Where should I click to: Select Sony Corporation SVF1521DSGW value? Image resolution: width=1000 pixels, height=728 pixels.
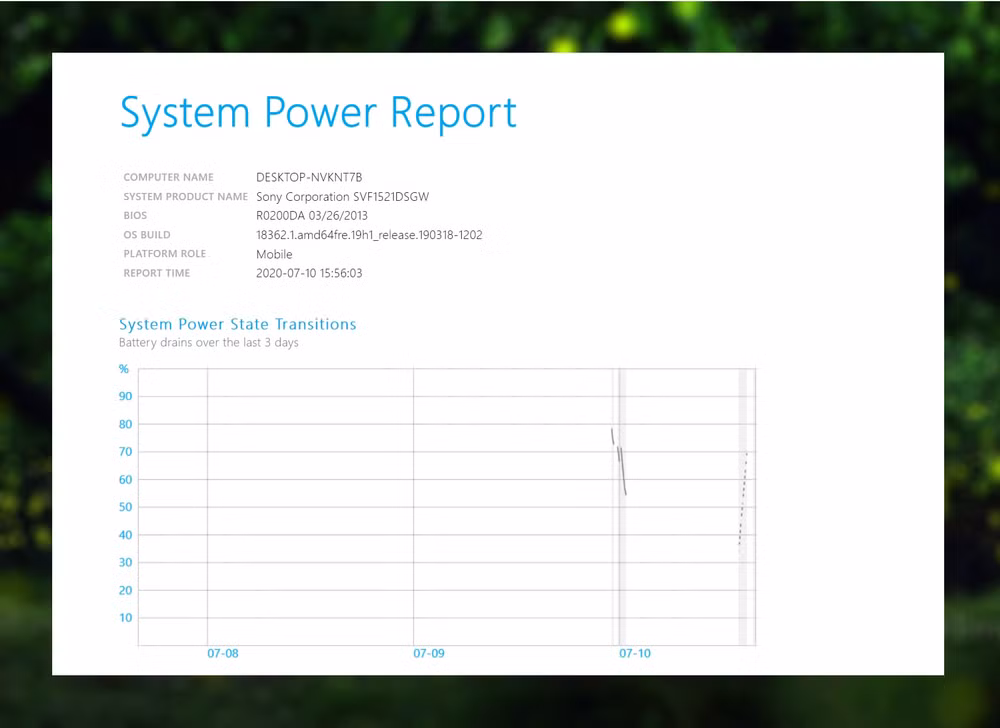pos(342,197)
